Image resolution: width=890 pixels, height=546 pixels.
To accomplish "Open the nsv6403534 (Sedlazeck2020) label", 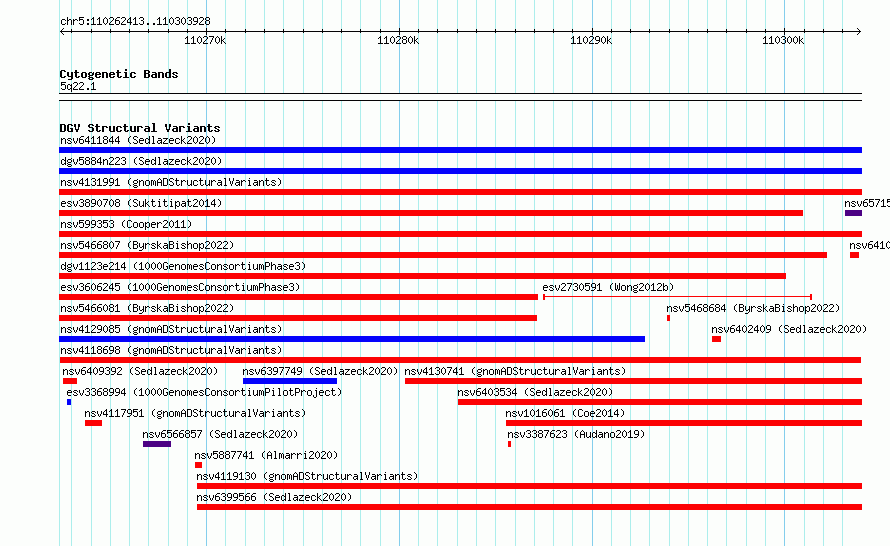I will [535, 392].
